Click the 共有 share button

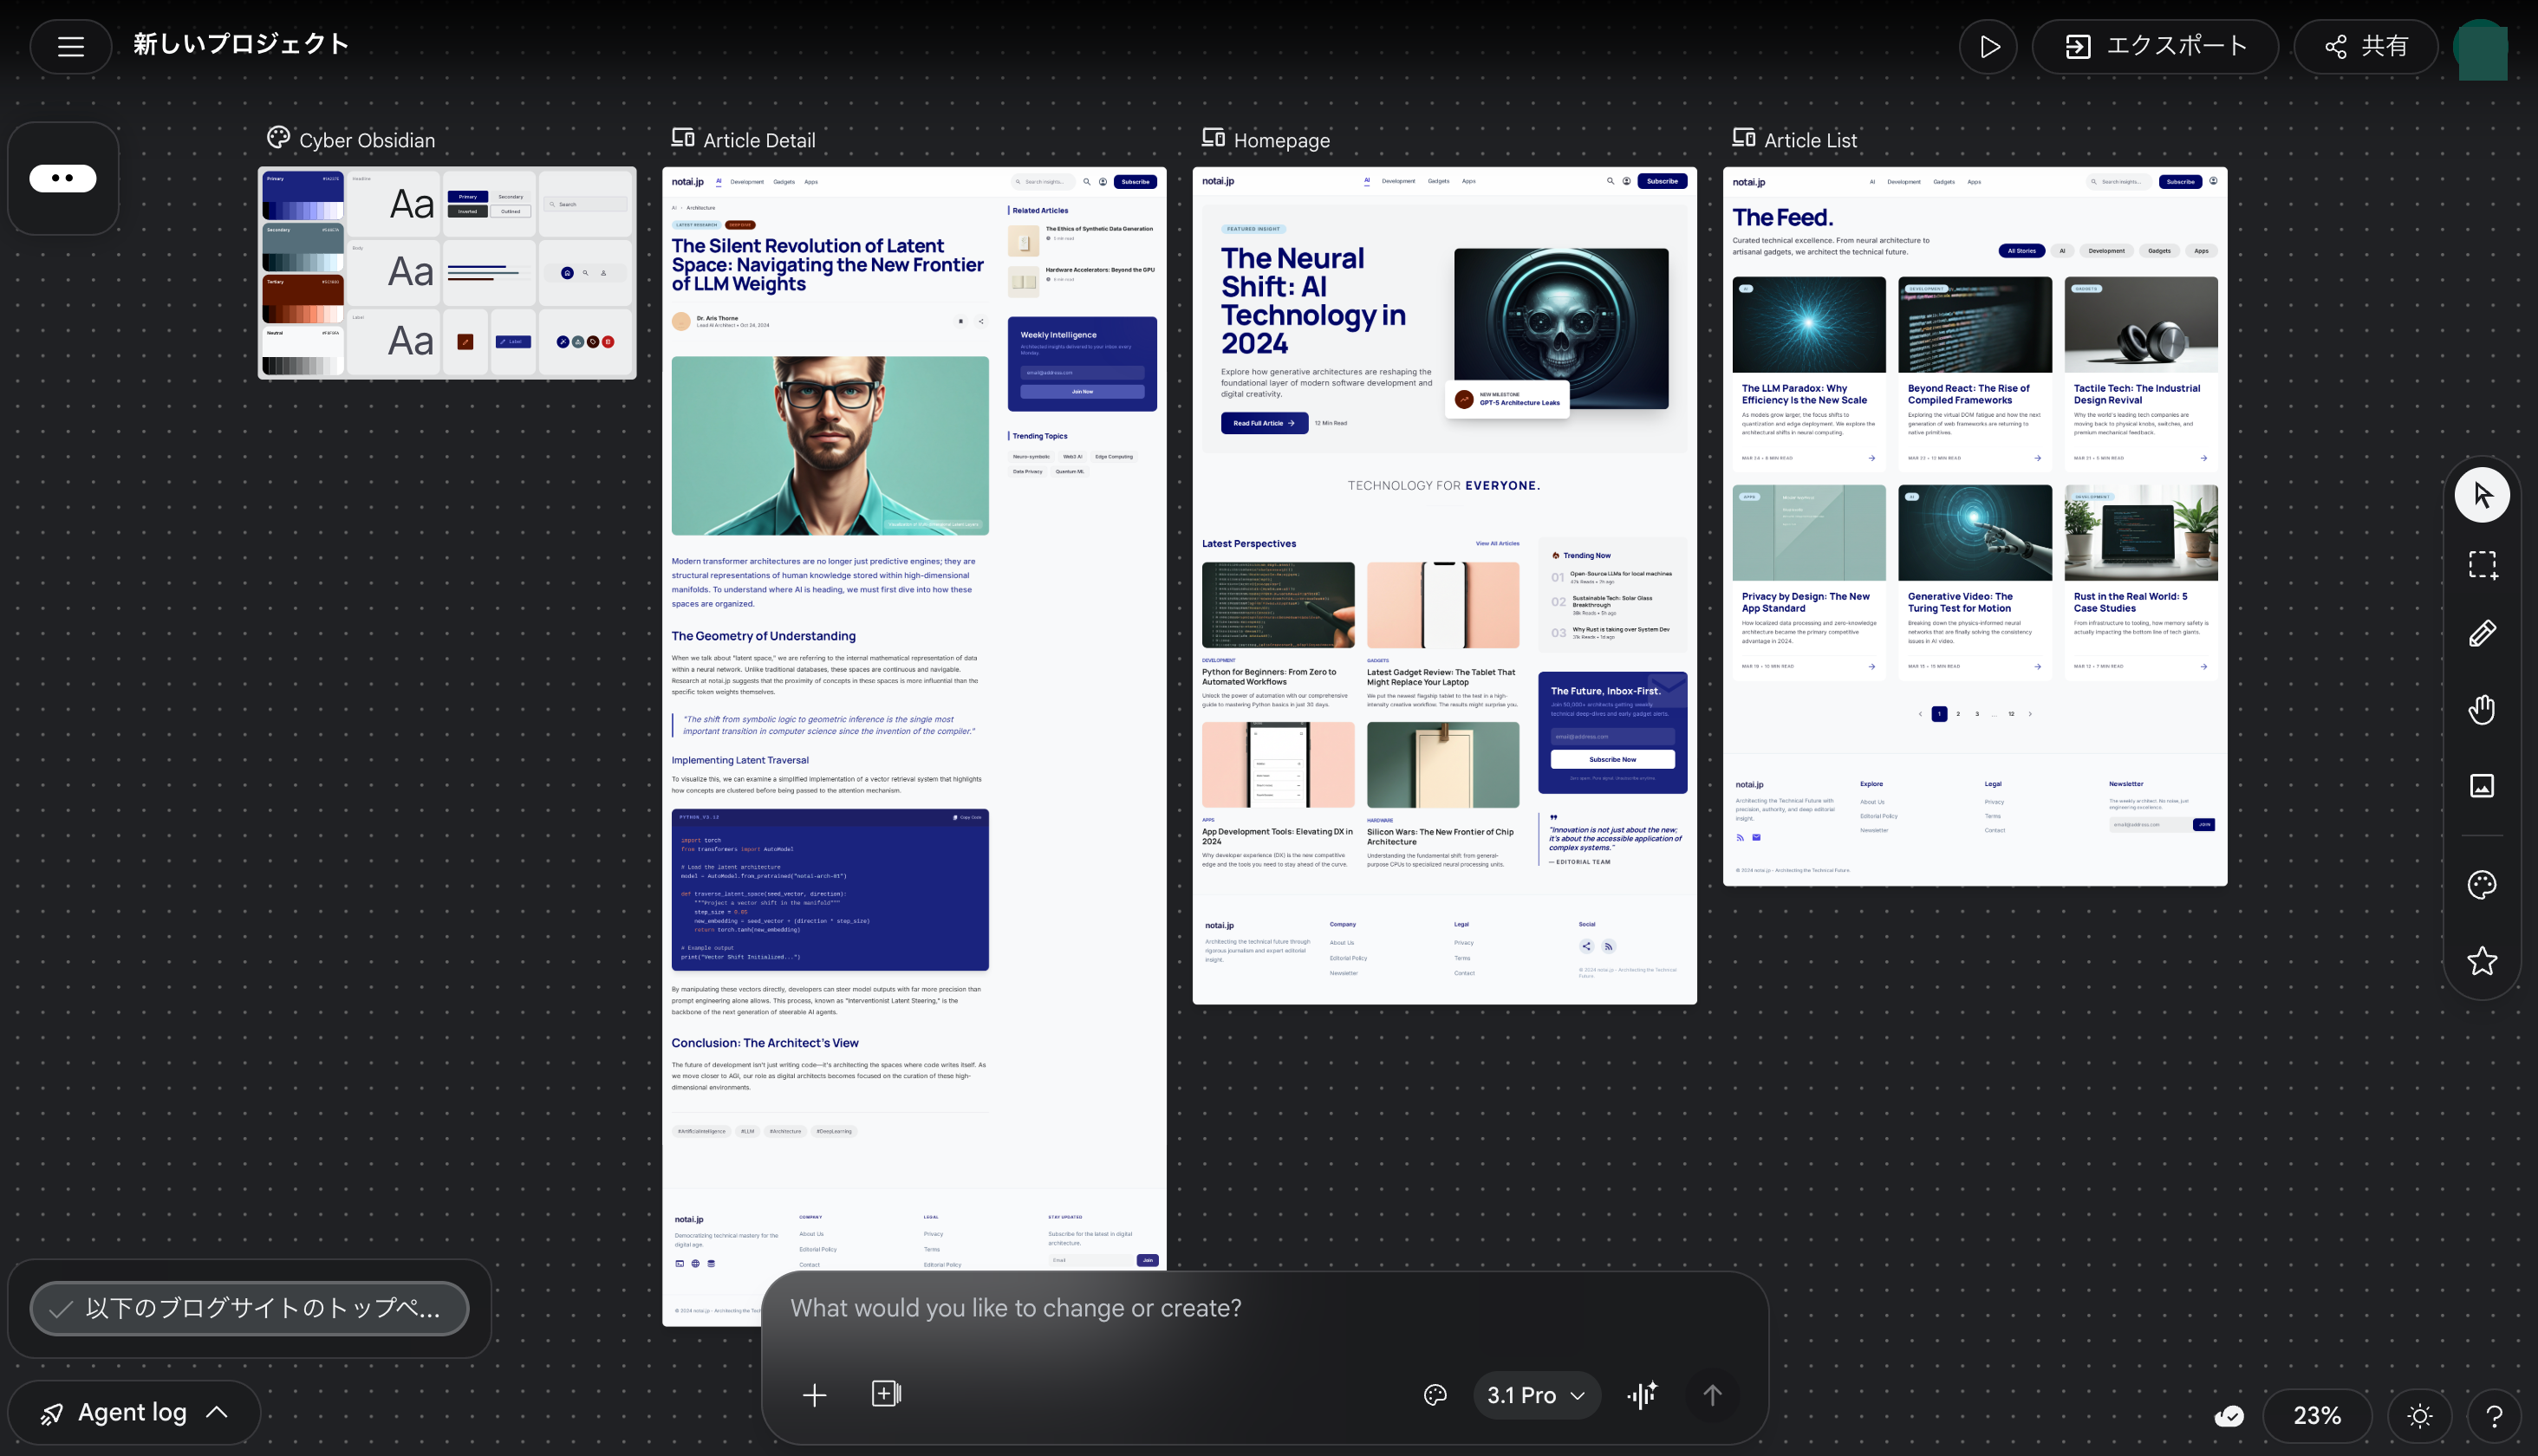click(x=2365, y=46)
